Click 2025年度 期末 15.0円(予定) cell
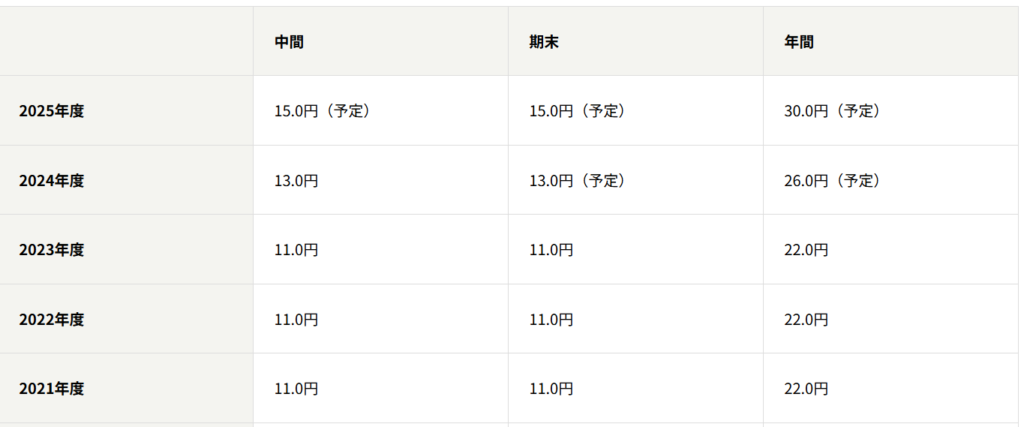This screenshot has width=1024, height=427. (577, 111)
